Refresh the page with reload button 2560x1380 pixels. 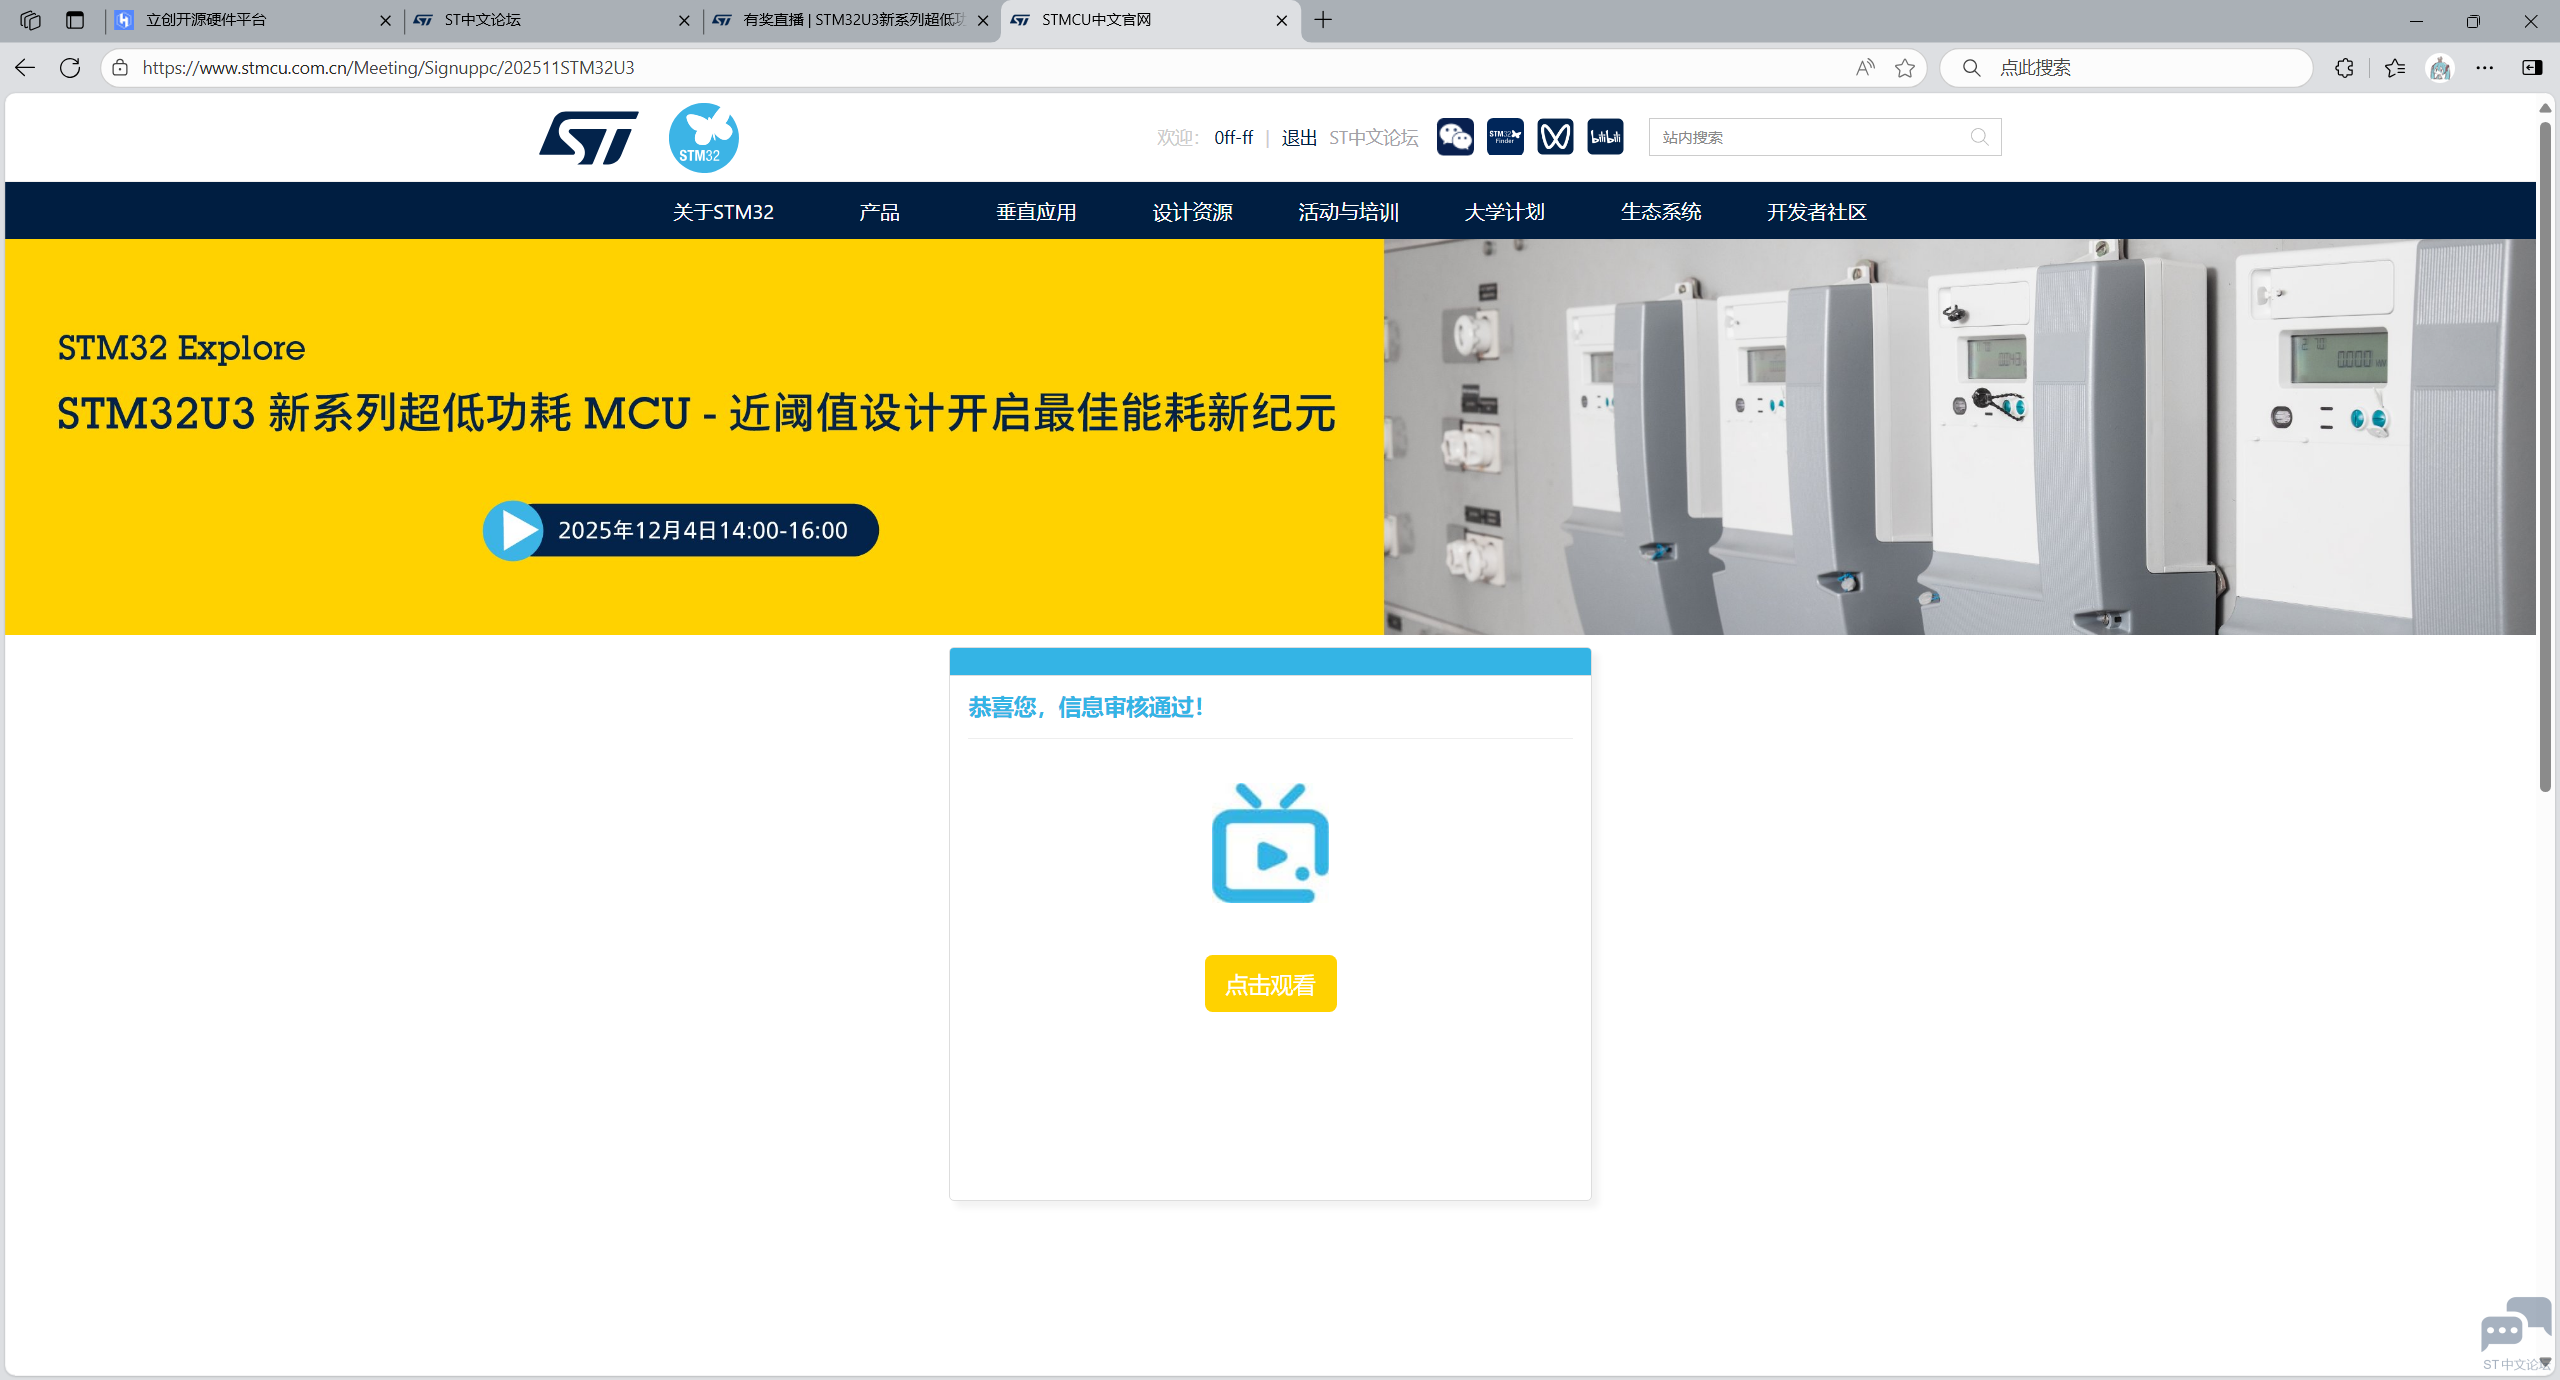pos(70,68)
